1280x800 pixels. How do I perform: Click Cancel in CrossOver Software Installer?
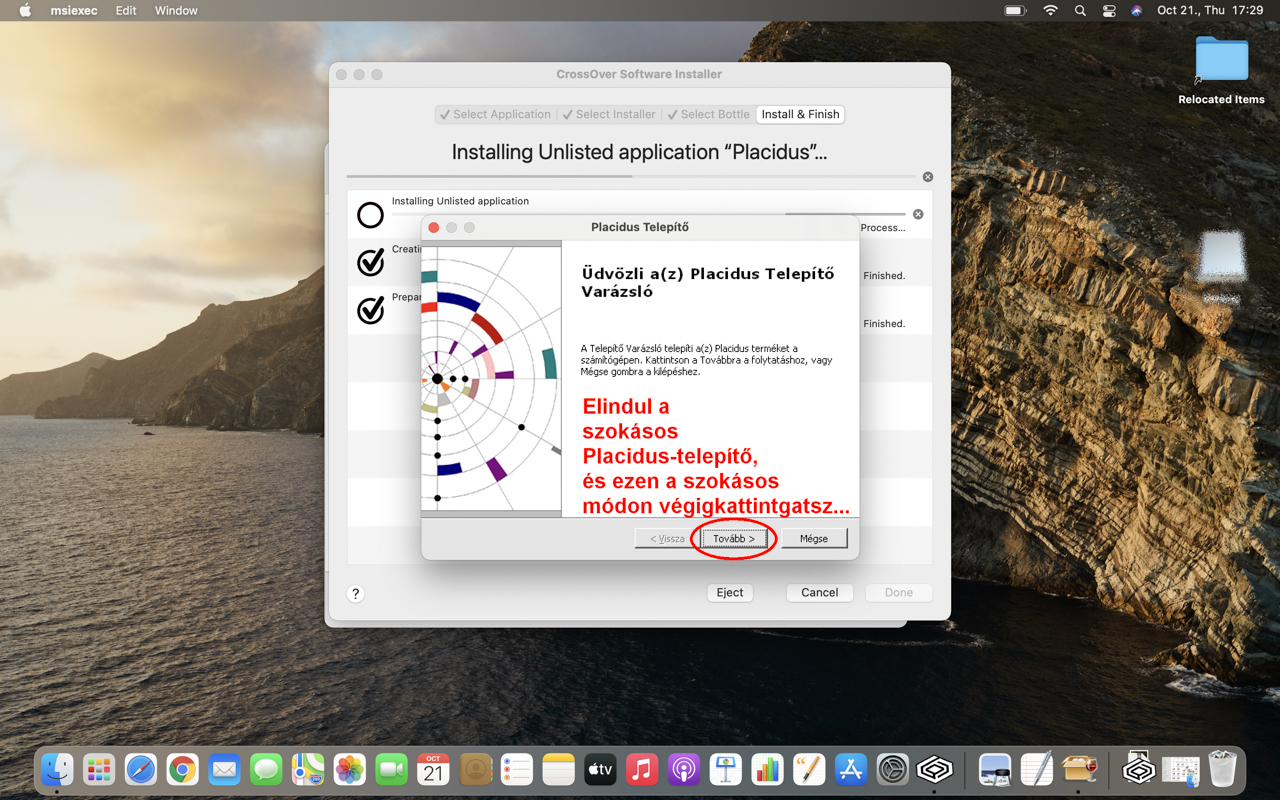point(819,592)
